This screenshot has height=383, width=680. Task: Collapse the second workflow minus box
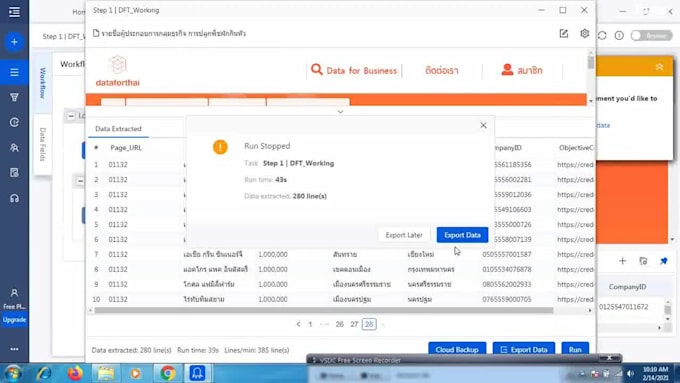[x=80, y=180]
